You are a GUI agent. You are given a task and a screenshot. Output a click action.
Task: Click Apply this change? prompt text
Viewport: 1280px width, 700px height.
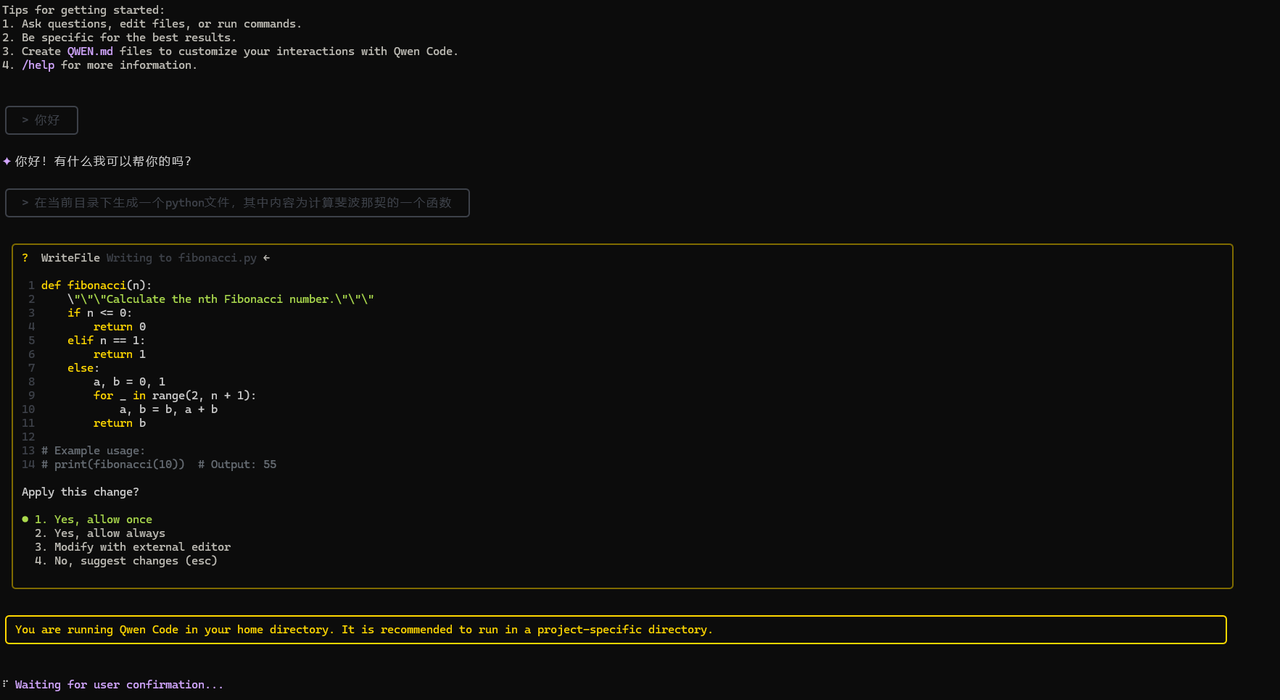pos(80,492)
